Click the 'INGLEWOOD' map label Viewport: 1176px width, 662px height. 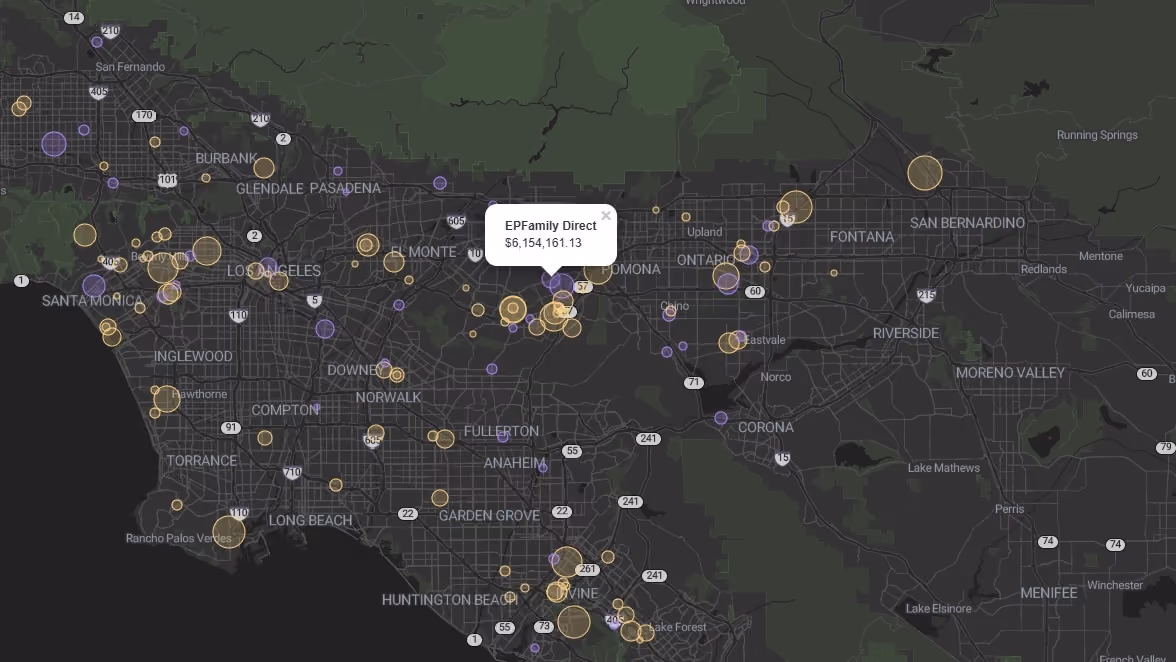click(193, 356)
